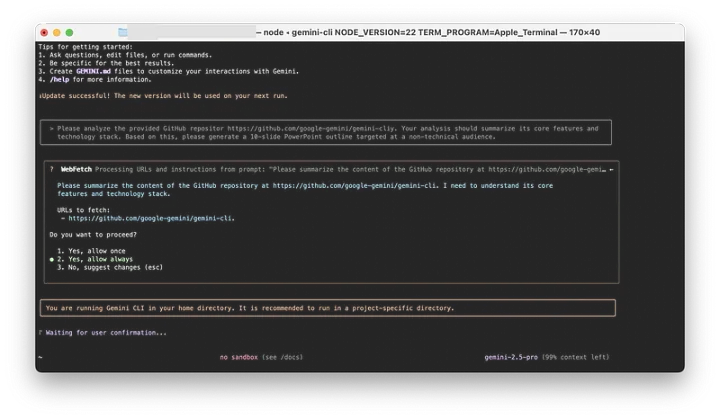The height and width of the screenshot is (419, 720).
Task: Click the '>' prompt symbol in the input box
Action: point(51,129)
